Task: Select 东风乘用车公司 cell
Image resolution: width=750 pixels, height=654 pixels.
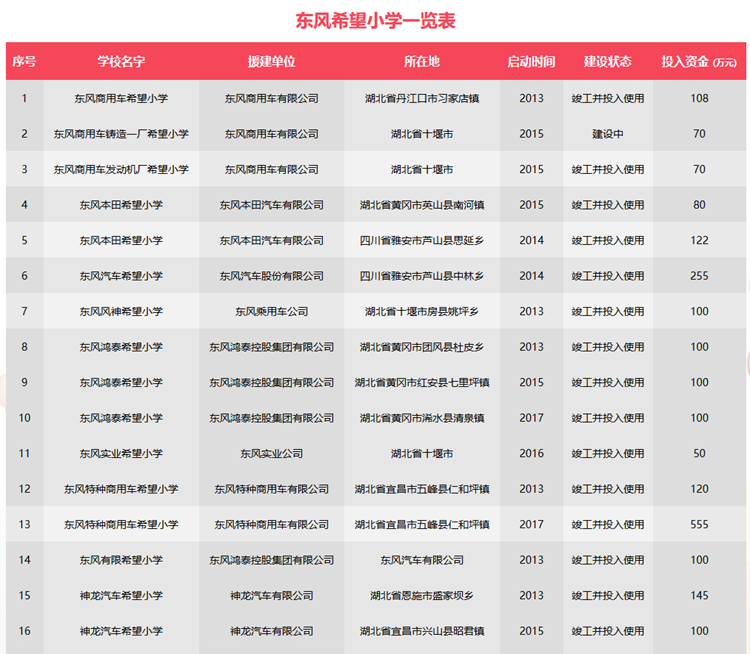Action: pyautogui.click(x=272, y=311)
